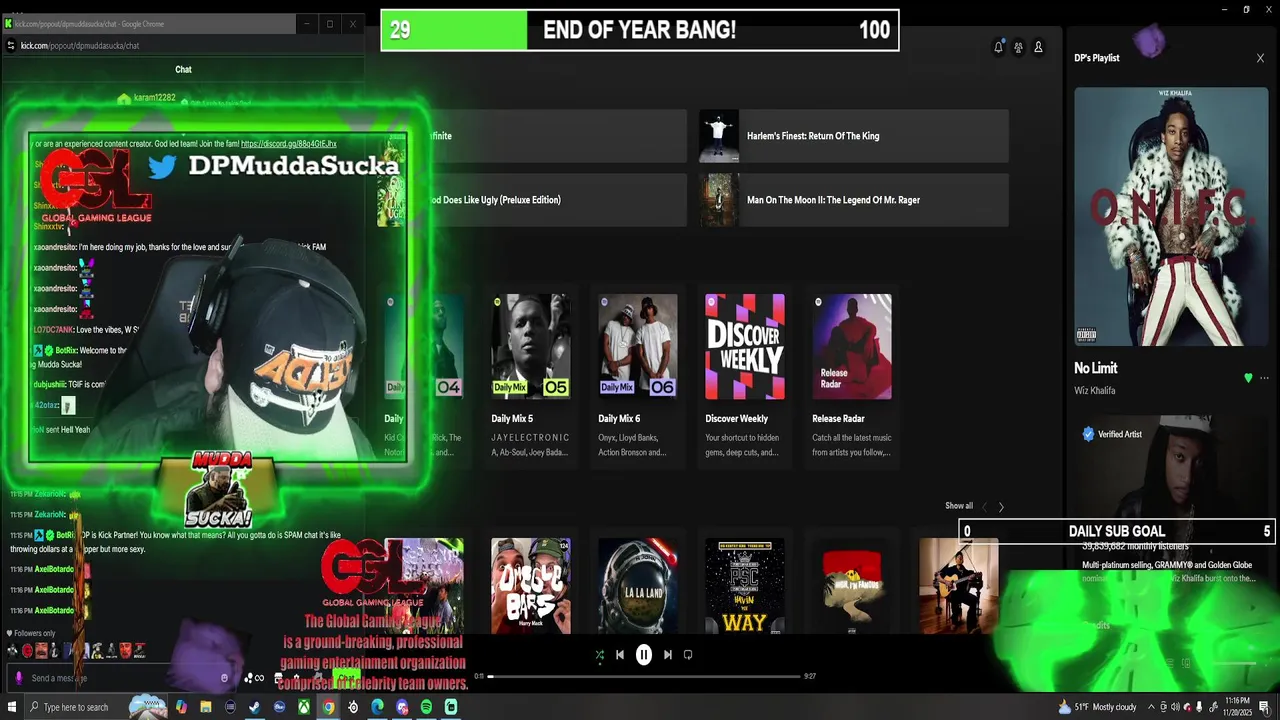Click the weather widget showing 51°F

tap(1097, 707)
